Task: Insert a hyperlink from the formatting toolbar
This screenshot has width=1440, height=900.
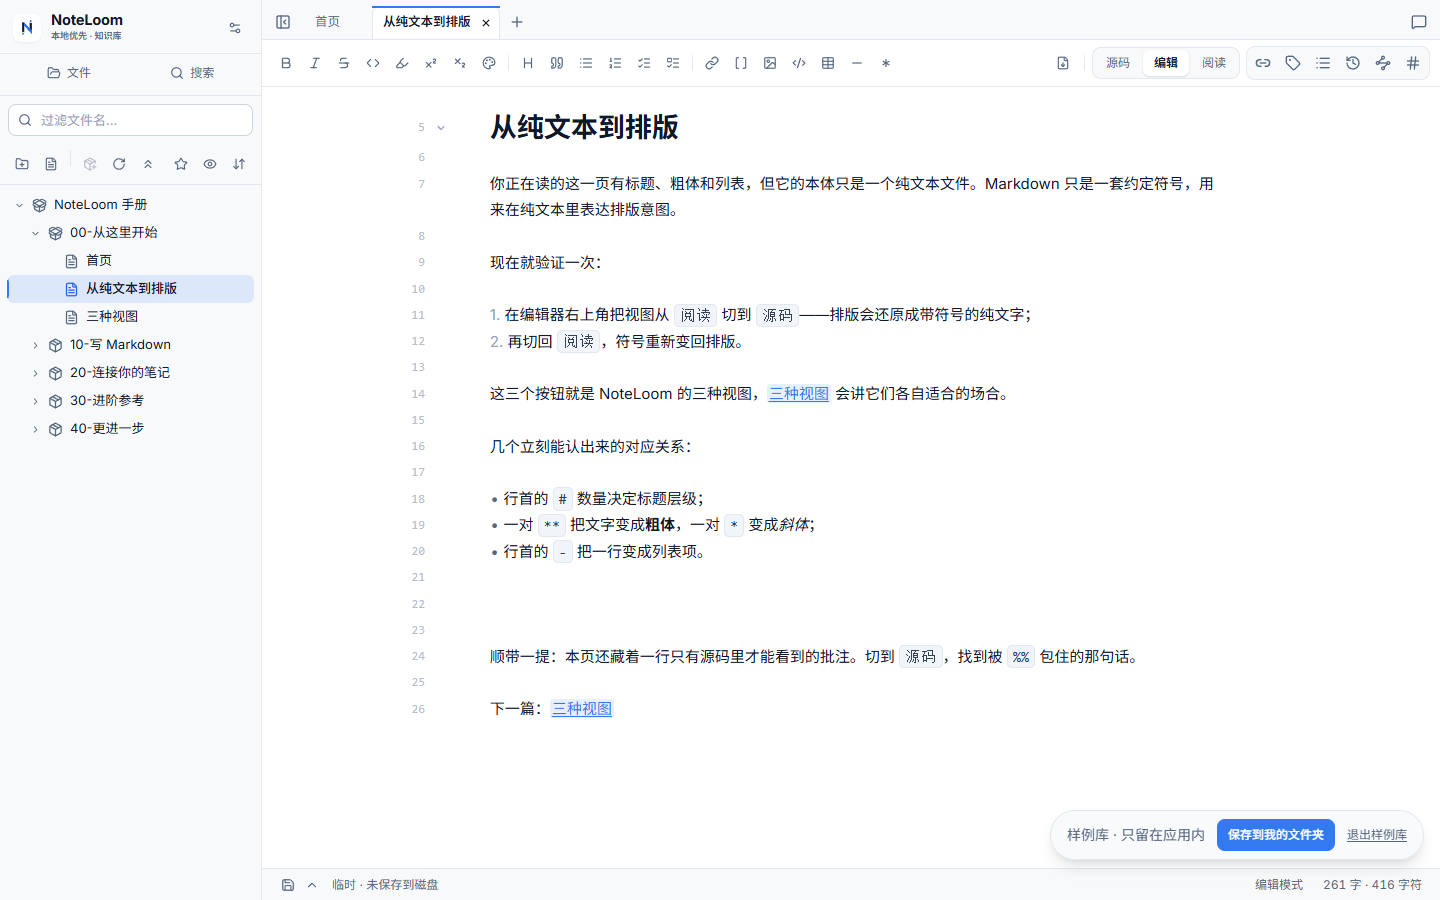Action: coord(712,63)
